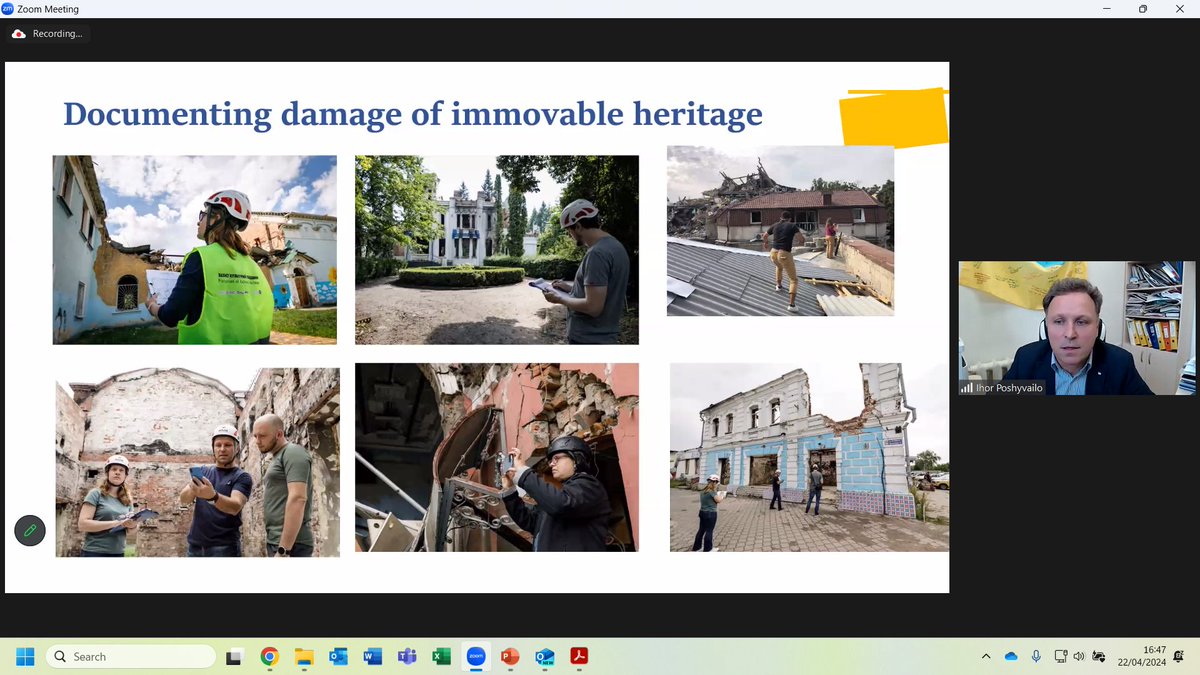This screenshot has width=1200, height=675.
Task: Click the Zoom icon on the taskbar
Action: 476,656
